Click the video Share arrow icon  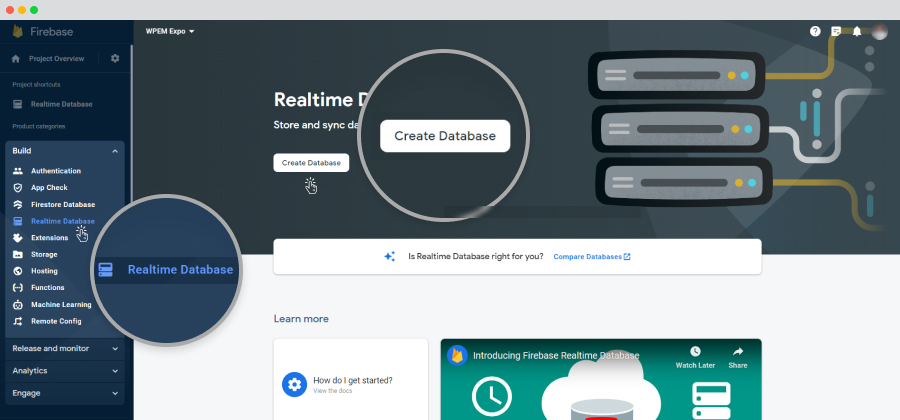click(738, 351)
